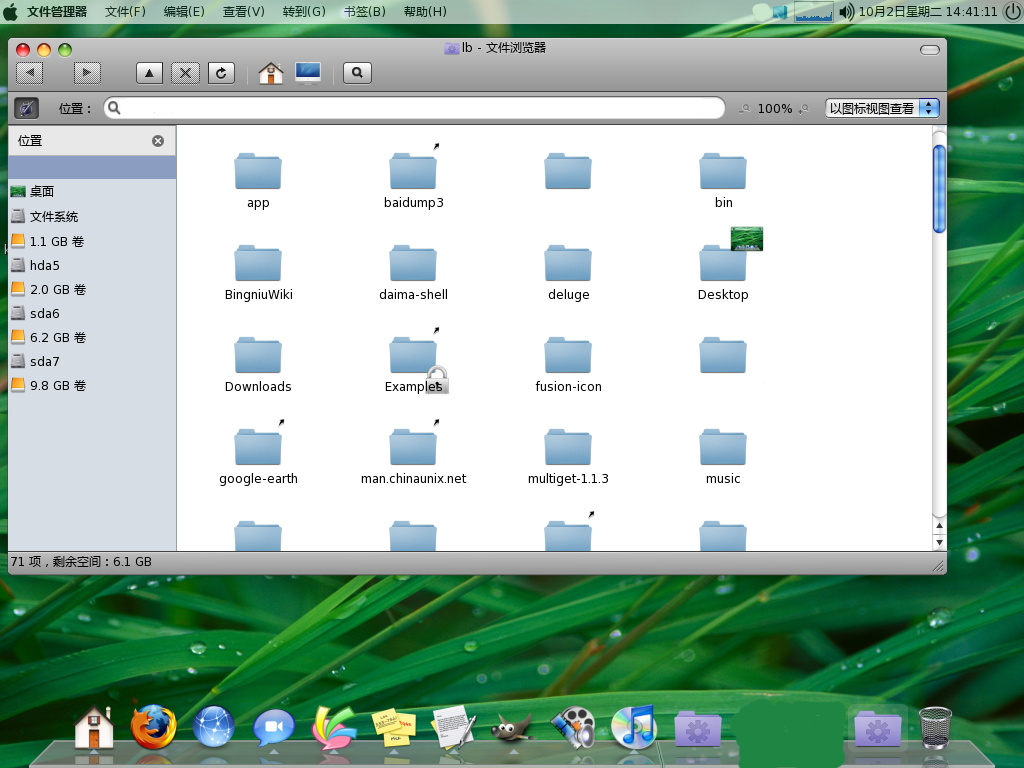Open the icon view mode dropdown
This screenshot has width=1024, height=768.
pyautogui.click(x=882, y=108)
